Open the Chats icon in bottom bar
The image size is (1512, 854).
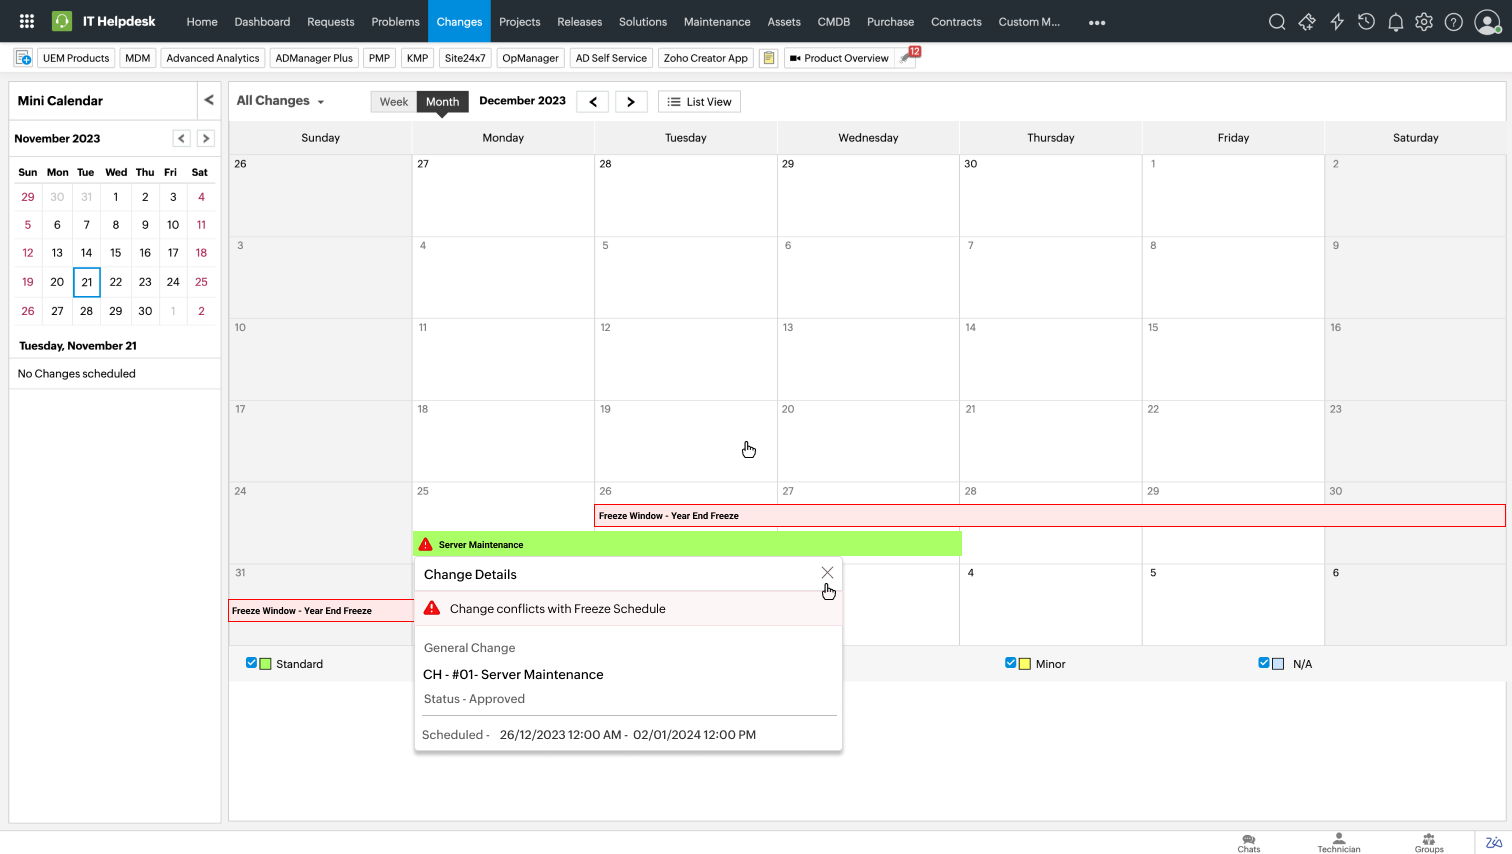click(x=1249, y=843)
